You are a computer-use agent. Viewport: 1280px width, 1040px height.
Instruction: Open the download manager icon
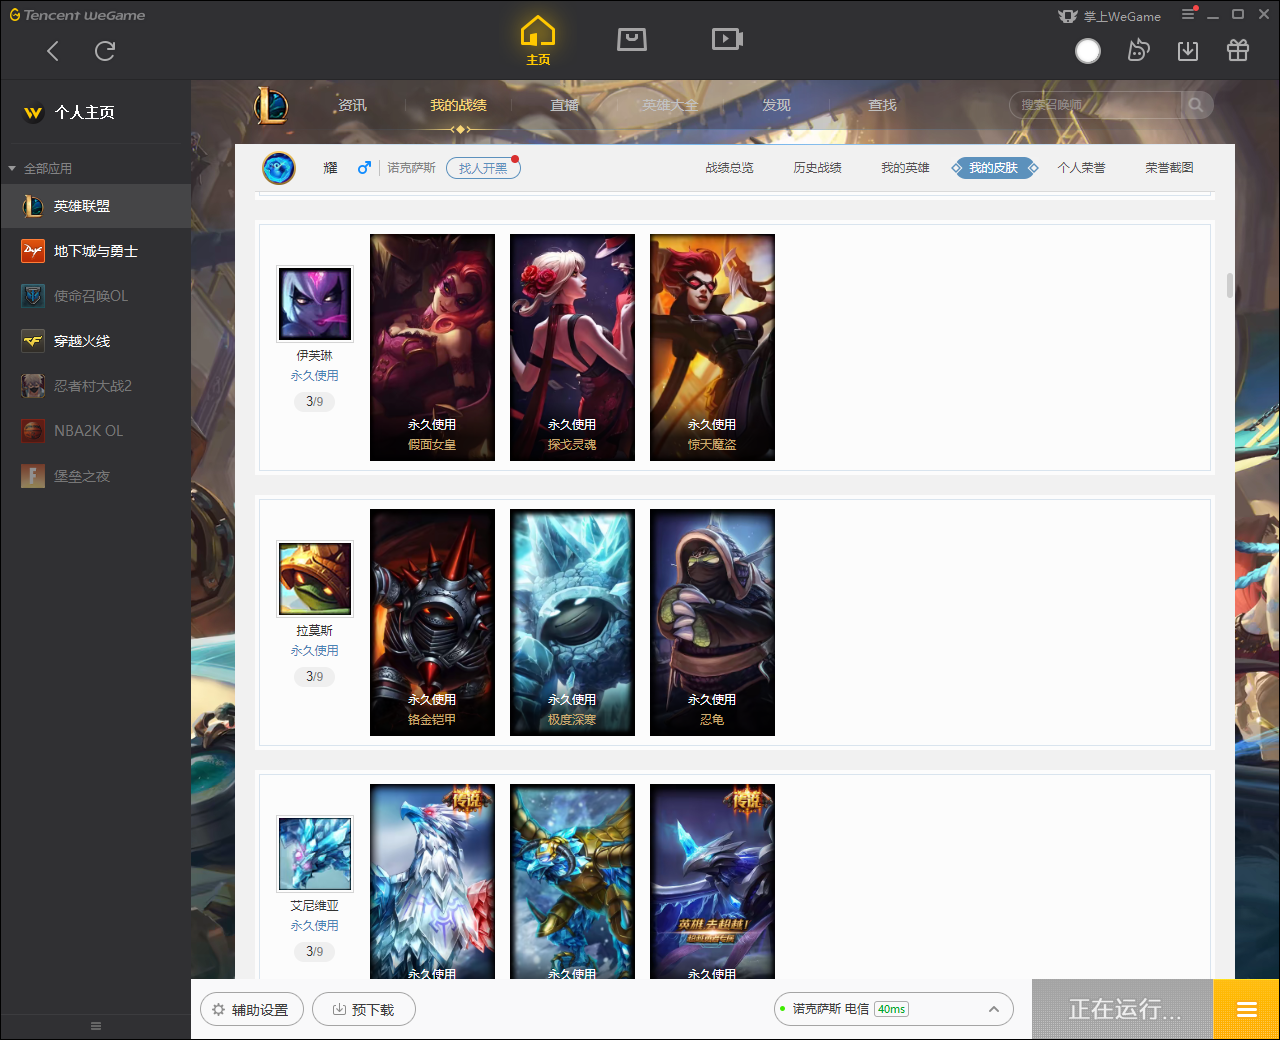(x=1188, y=51)
